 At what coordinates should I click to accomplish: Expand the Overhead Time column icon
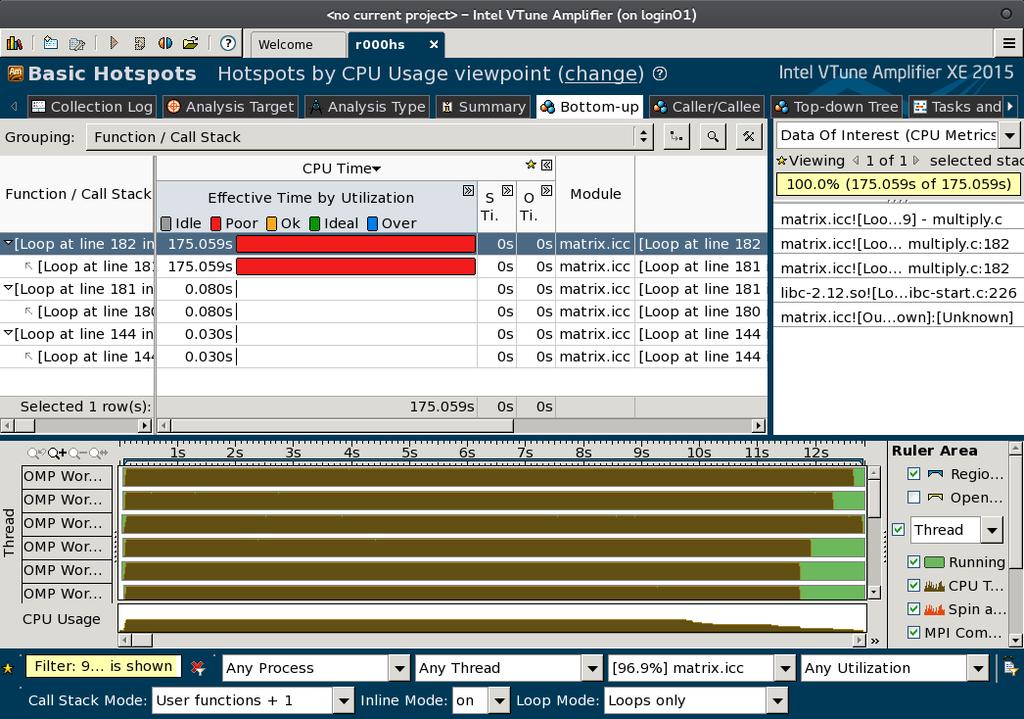[x=547, y=191]
